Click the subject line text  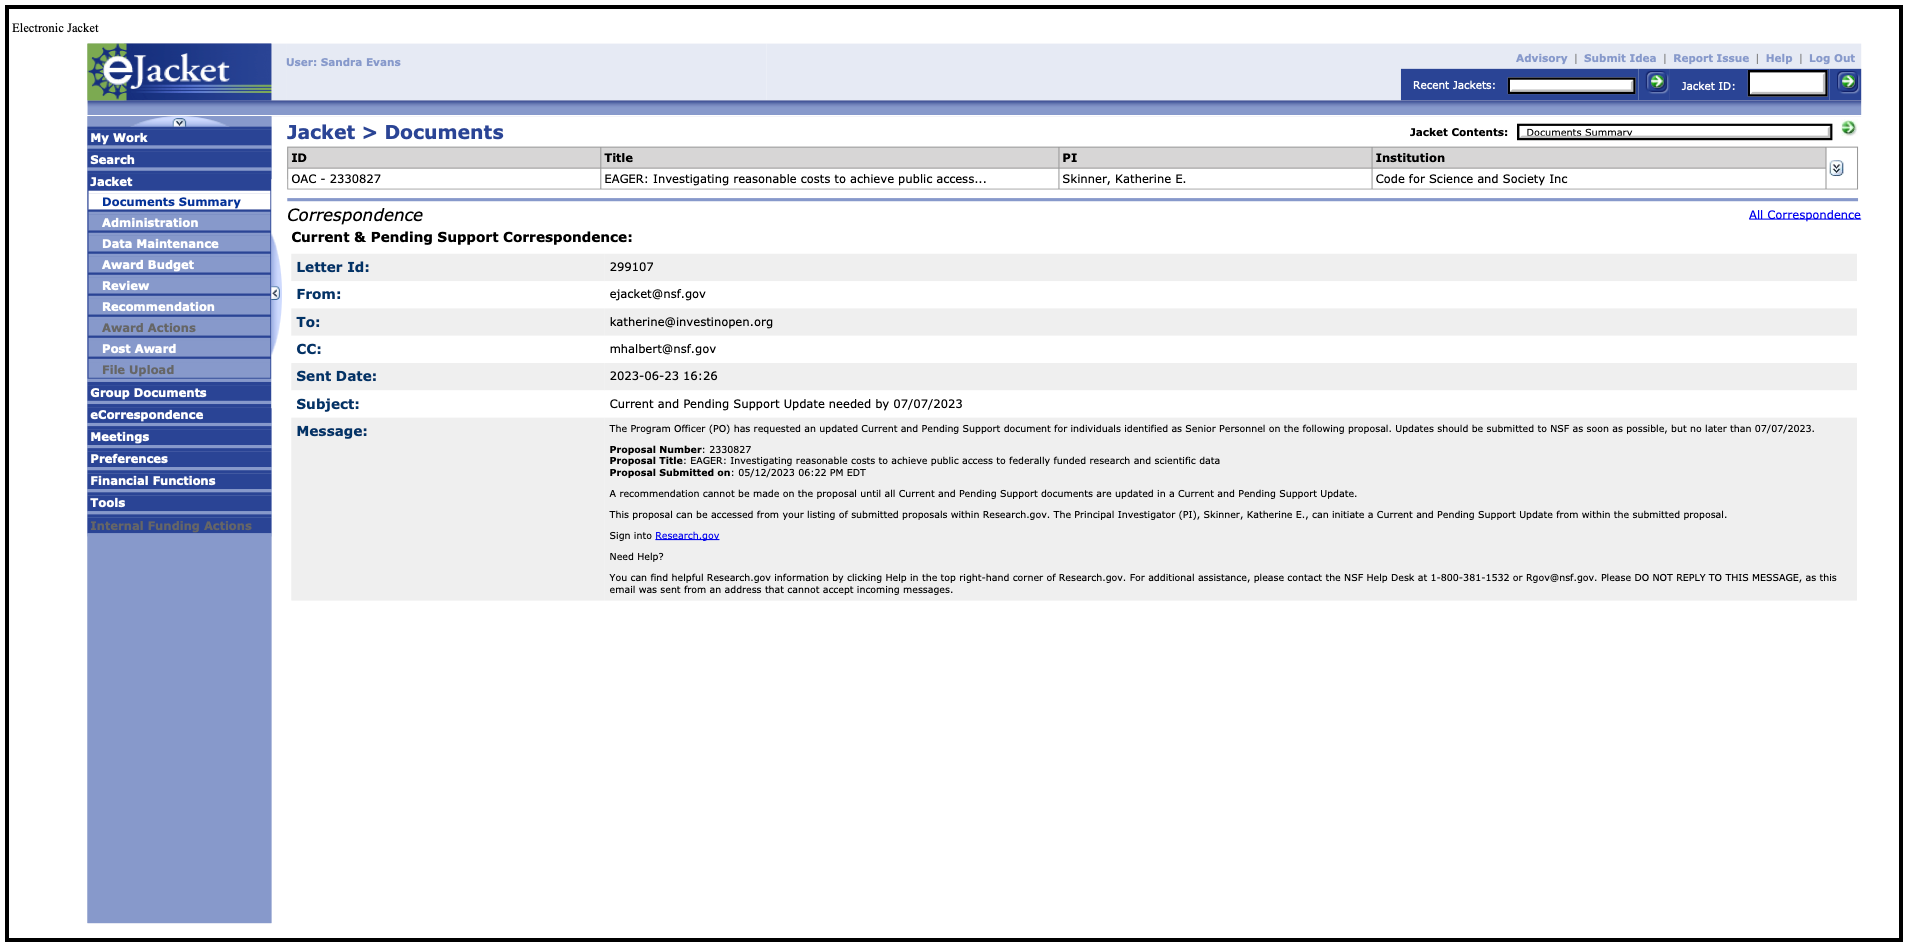point(786,404)
